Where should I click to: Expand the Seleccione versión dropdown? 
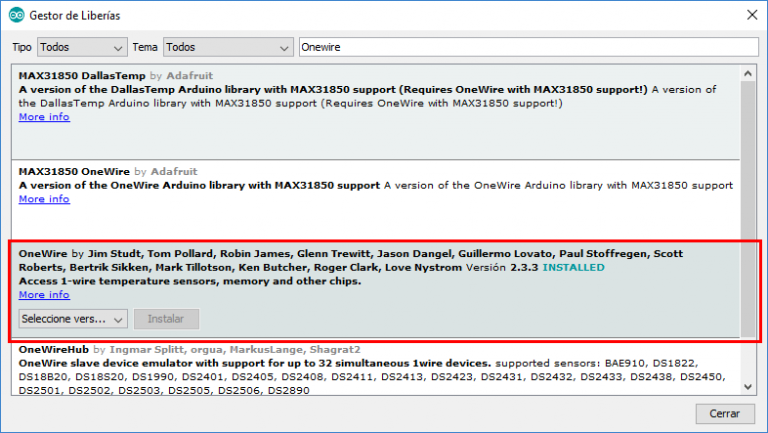point(73,319)
